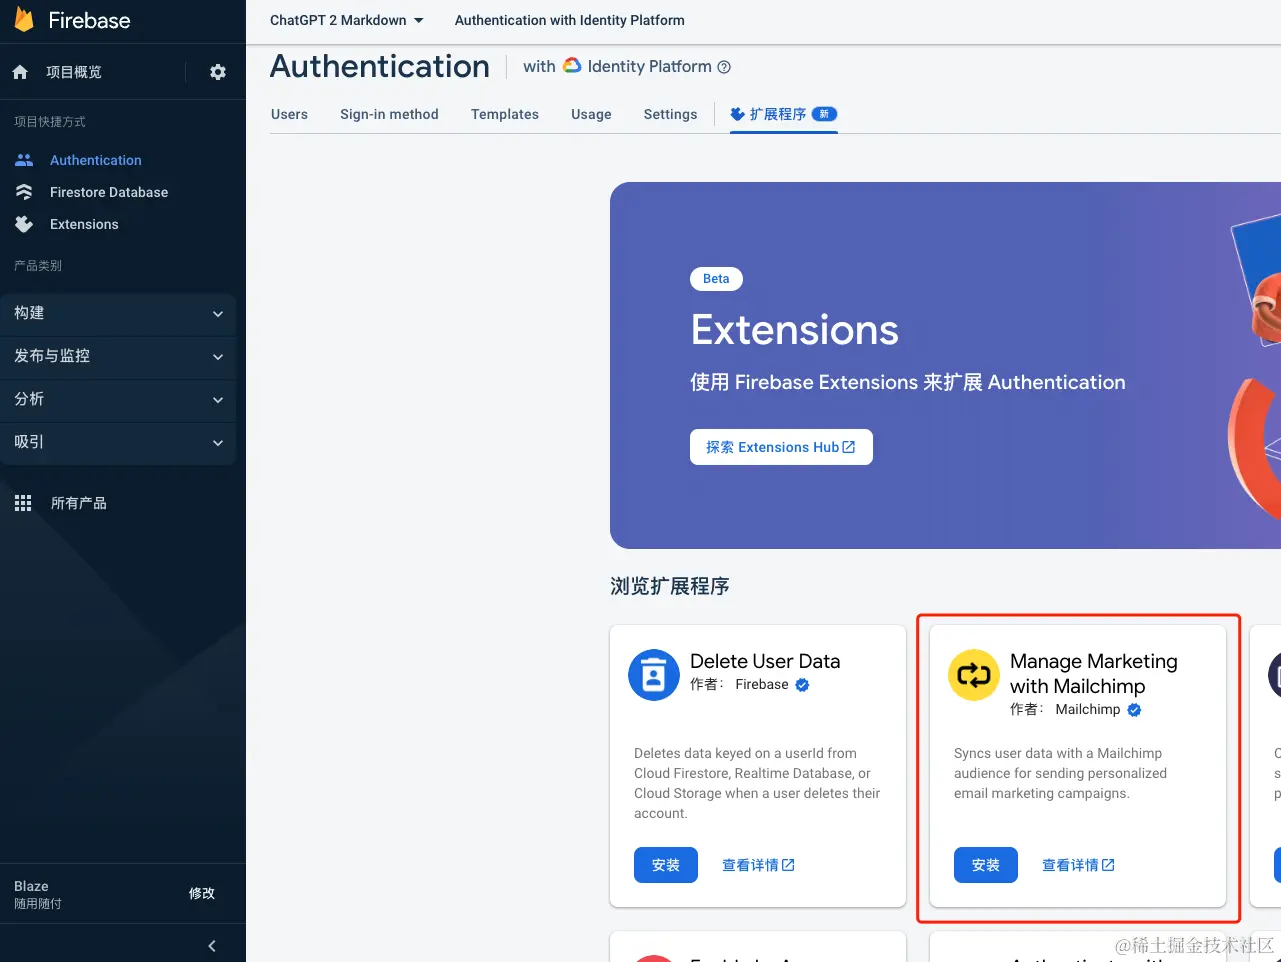Open 所有产品 in the sidebar
Viewport: 1281px width, 962px height.
tap(79, 503)
